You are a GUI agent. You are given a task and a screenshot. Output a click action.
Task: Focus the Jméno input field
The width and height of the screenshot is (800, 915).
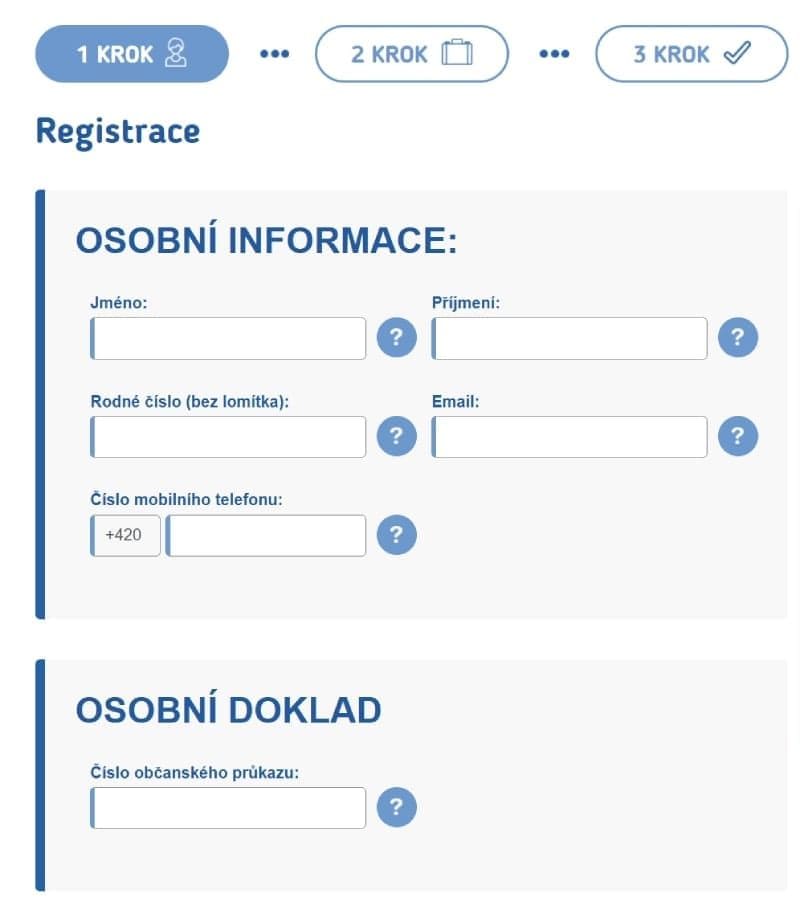[x=228, y=338]
